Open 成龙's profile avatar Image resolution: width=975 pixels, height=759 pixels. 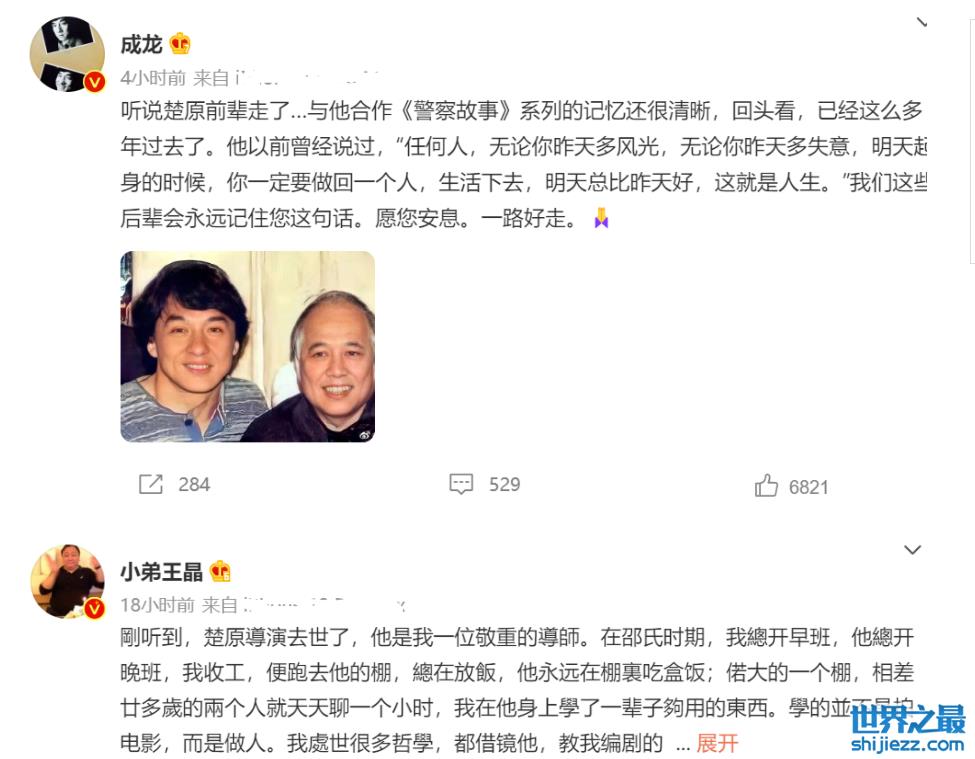click(x=67, y=54)
